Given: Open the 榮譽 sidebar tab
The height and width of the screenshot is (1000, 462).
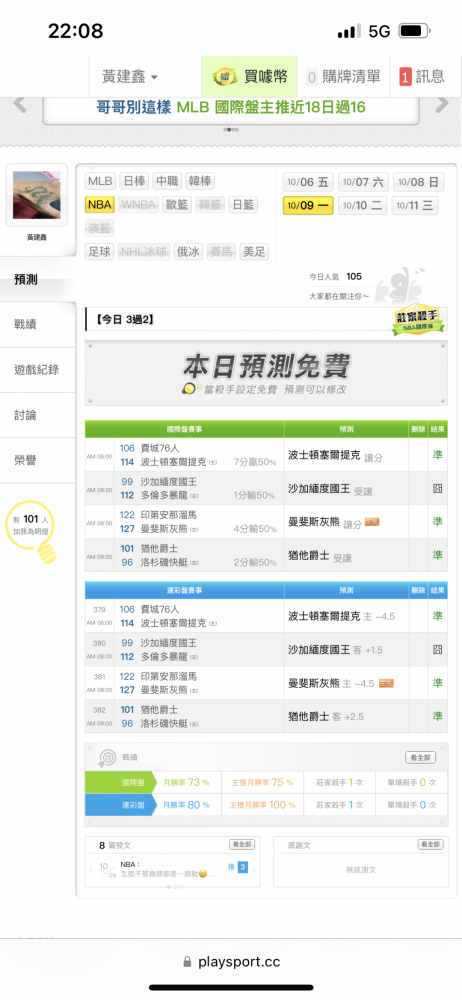Looking at the screenshot, I should (38, 461).
